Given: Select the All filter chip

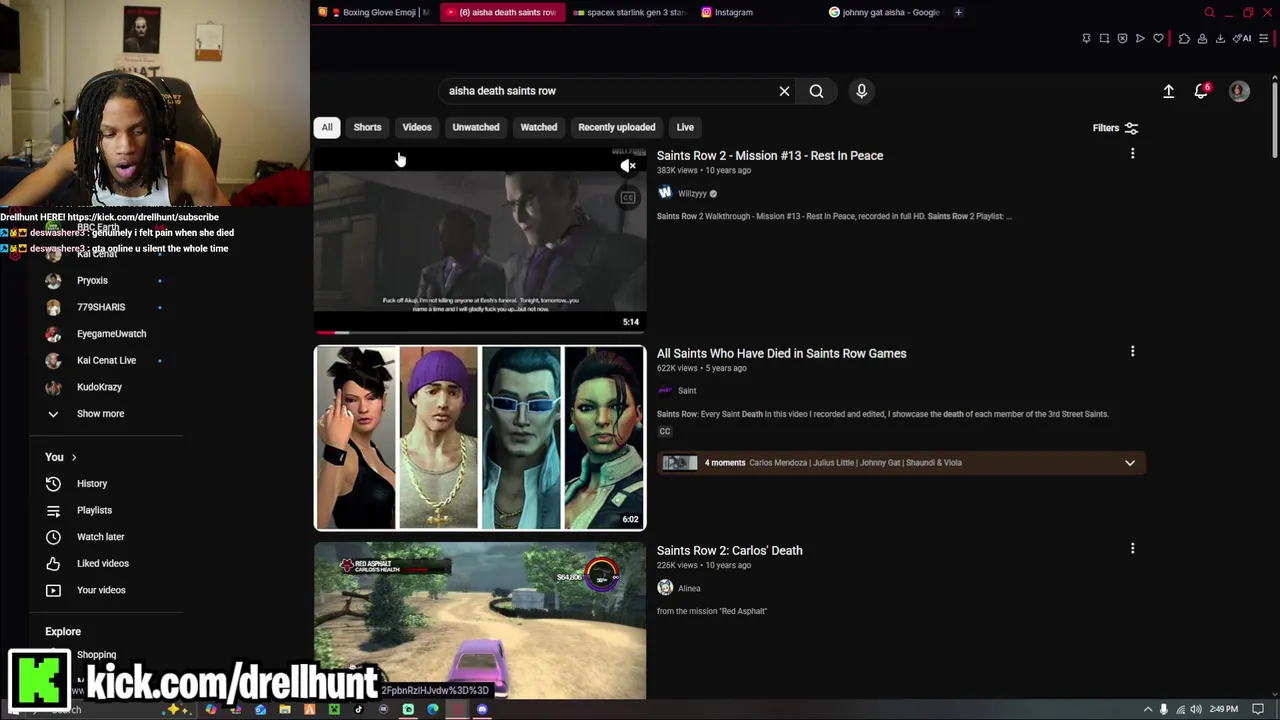Looking at the screenshot, I should (x=327, y=127).
